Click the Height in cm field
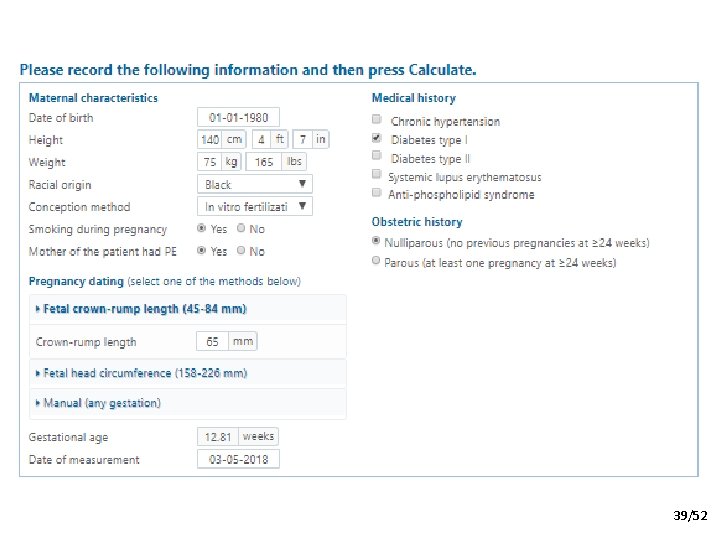The image size is (720, 540). (210, 140)
